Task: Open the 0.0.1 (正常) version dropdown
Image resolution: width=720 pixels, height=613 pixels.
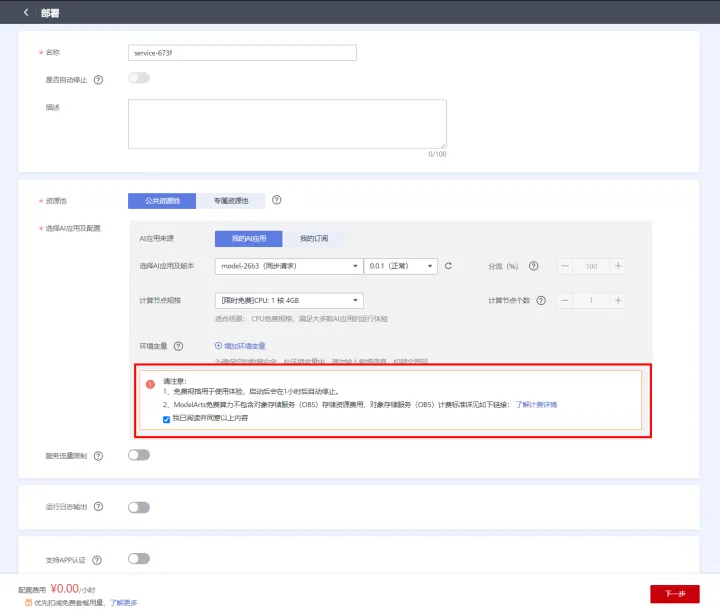Action: point(401,266)
